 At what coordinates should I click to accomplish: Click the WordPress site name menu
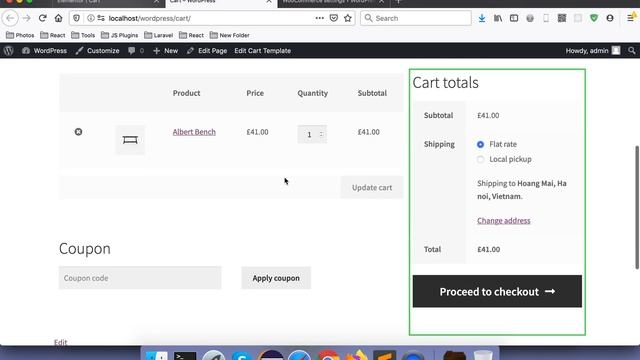(x=44, y=51)
